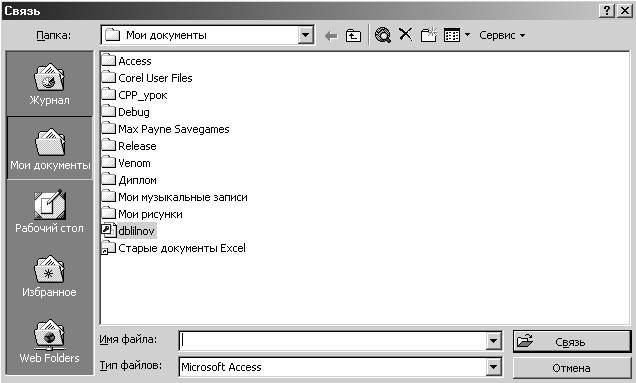Select the Старые документы Excel shortcut
Viewport: 636px width, 383px height.
click(x=174, y=248)
